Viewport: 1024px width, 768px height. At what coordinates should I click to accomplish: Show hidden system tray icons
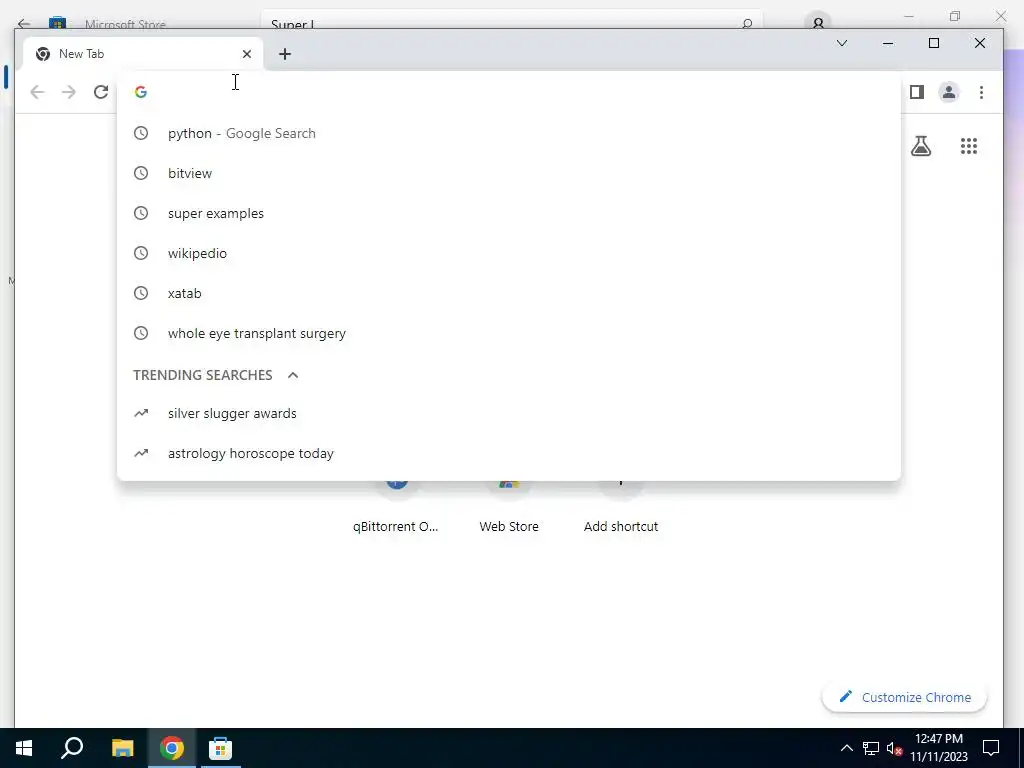click(x=846, y=748)
